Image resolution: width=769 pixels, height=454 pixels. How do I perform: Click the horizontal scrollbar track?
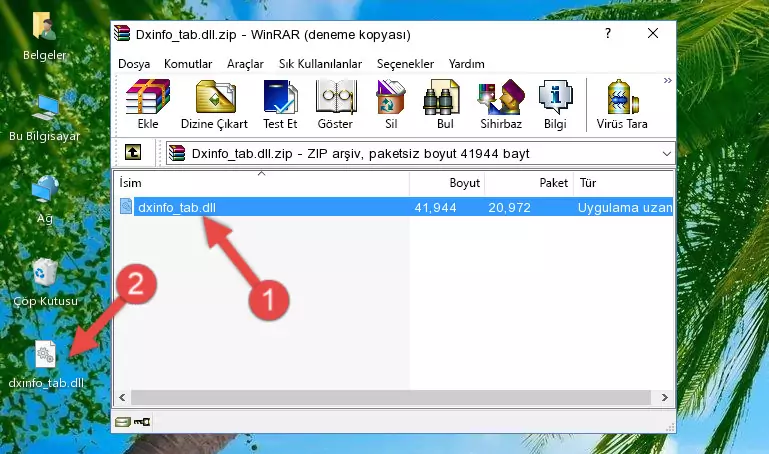tap(391, 398)
